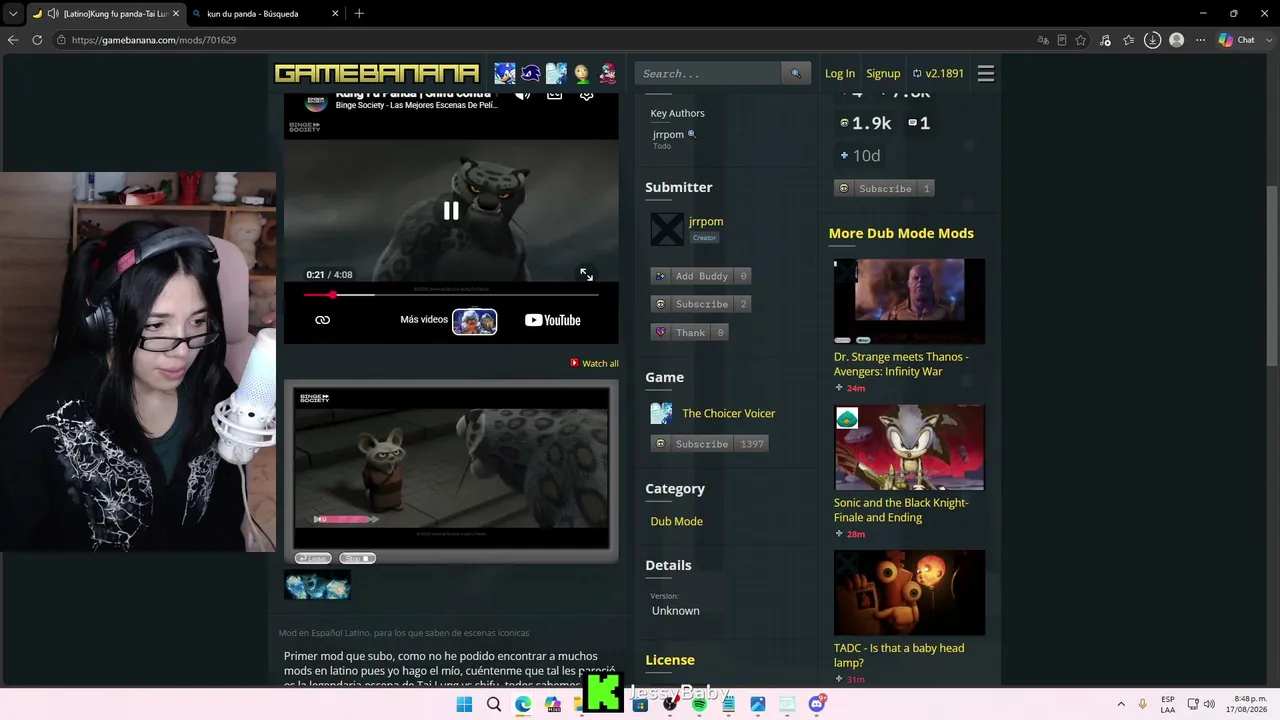Image resolution: width=1280 pixels, height=720 pixels.
Task: Select the small blue gallery thumbnail
Action: click(317, 585)
